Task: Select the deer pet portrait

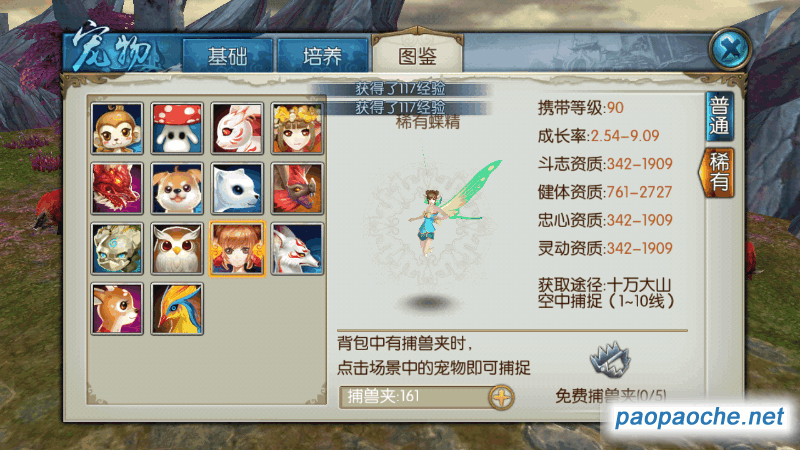Action: tap(117, 309)
